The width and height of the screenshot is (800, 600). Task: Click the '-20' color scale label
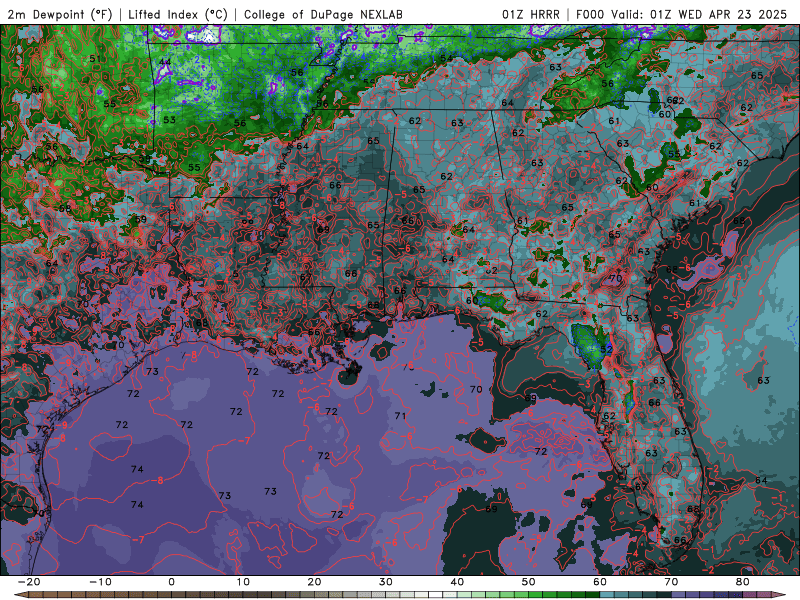pyautogui.click(x=29, y=582)
